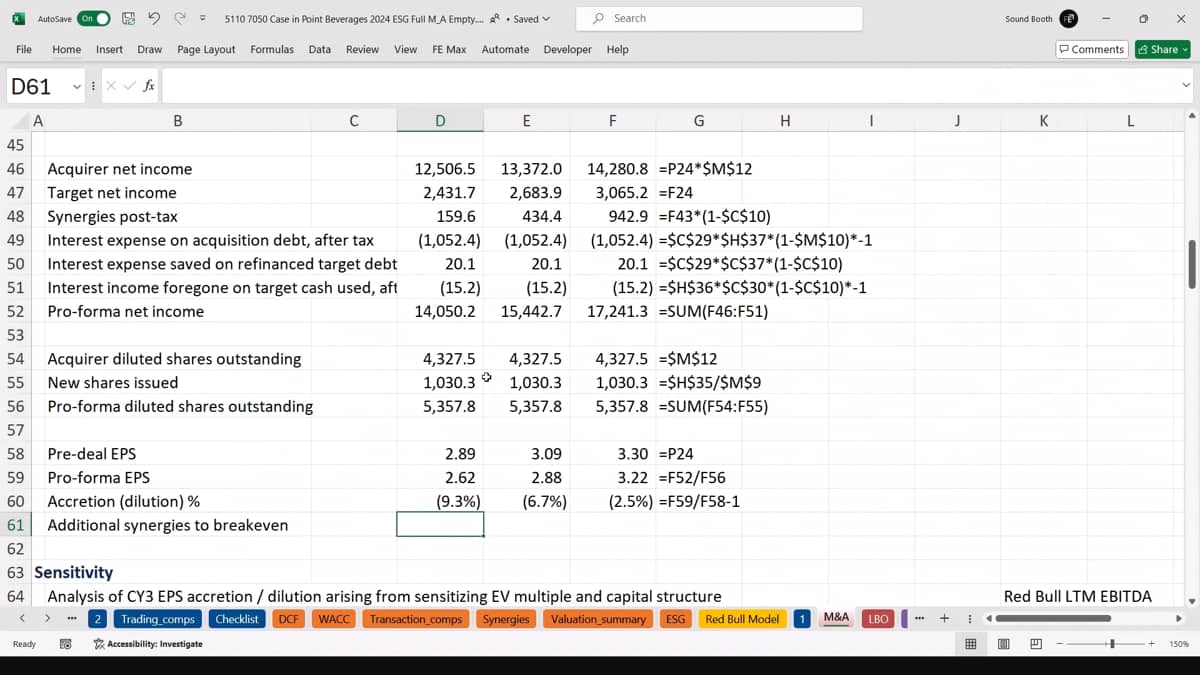Image resolution: width=1200 pixels, height=675 pixels.
Task: Open the Checklist sheet tab
Action: 237,619
